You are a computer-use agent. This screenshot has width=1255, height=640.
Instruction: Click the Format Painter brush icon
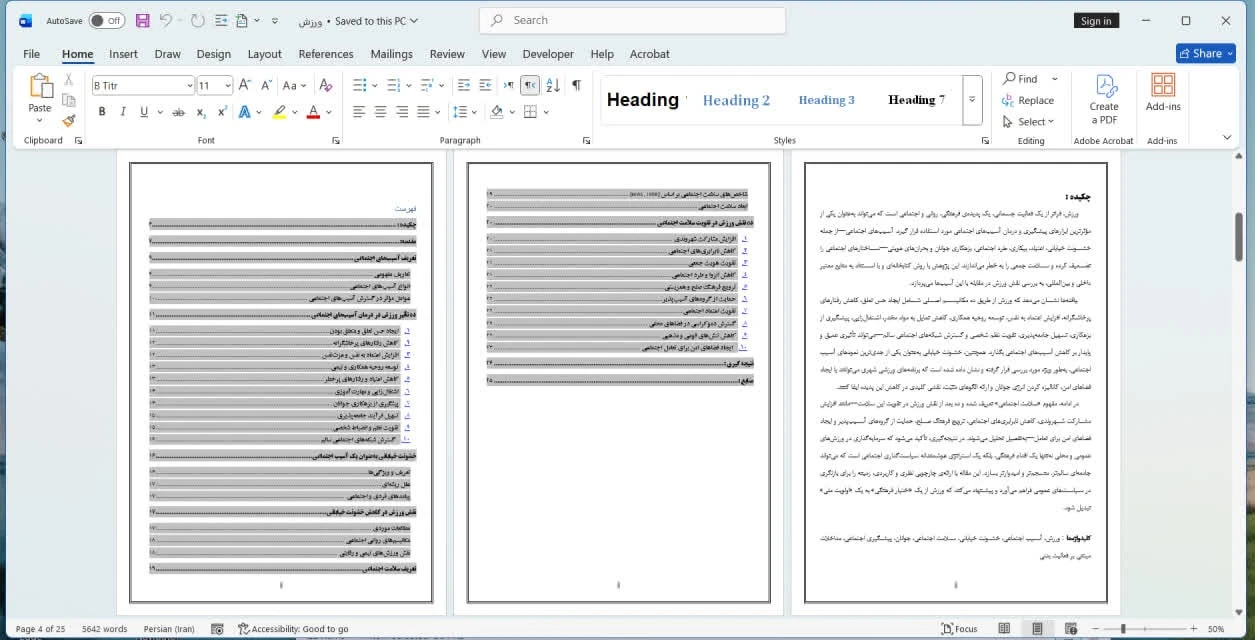coord(69,121)
